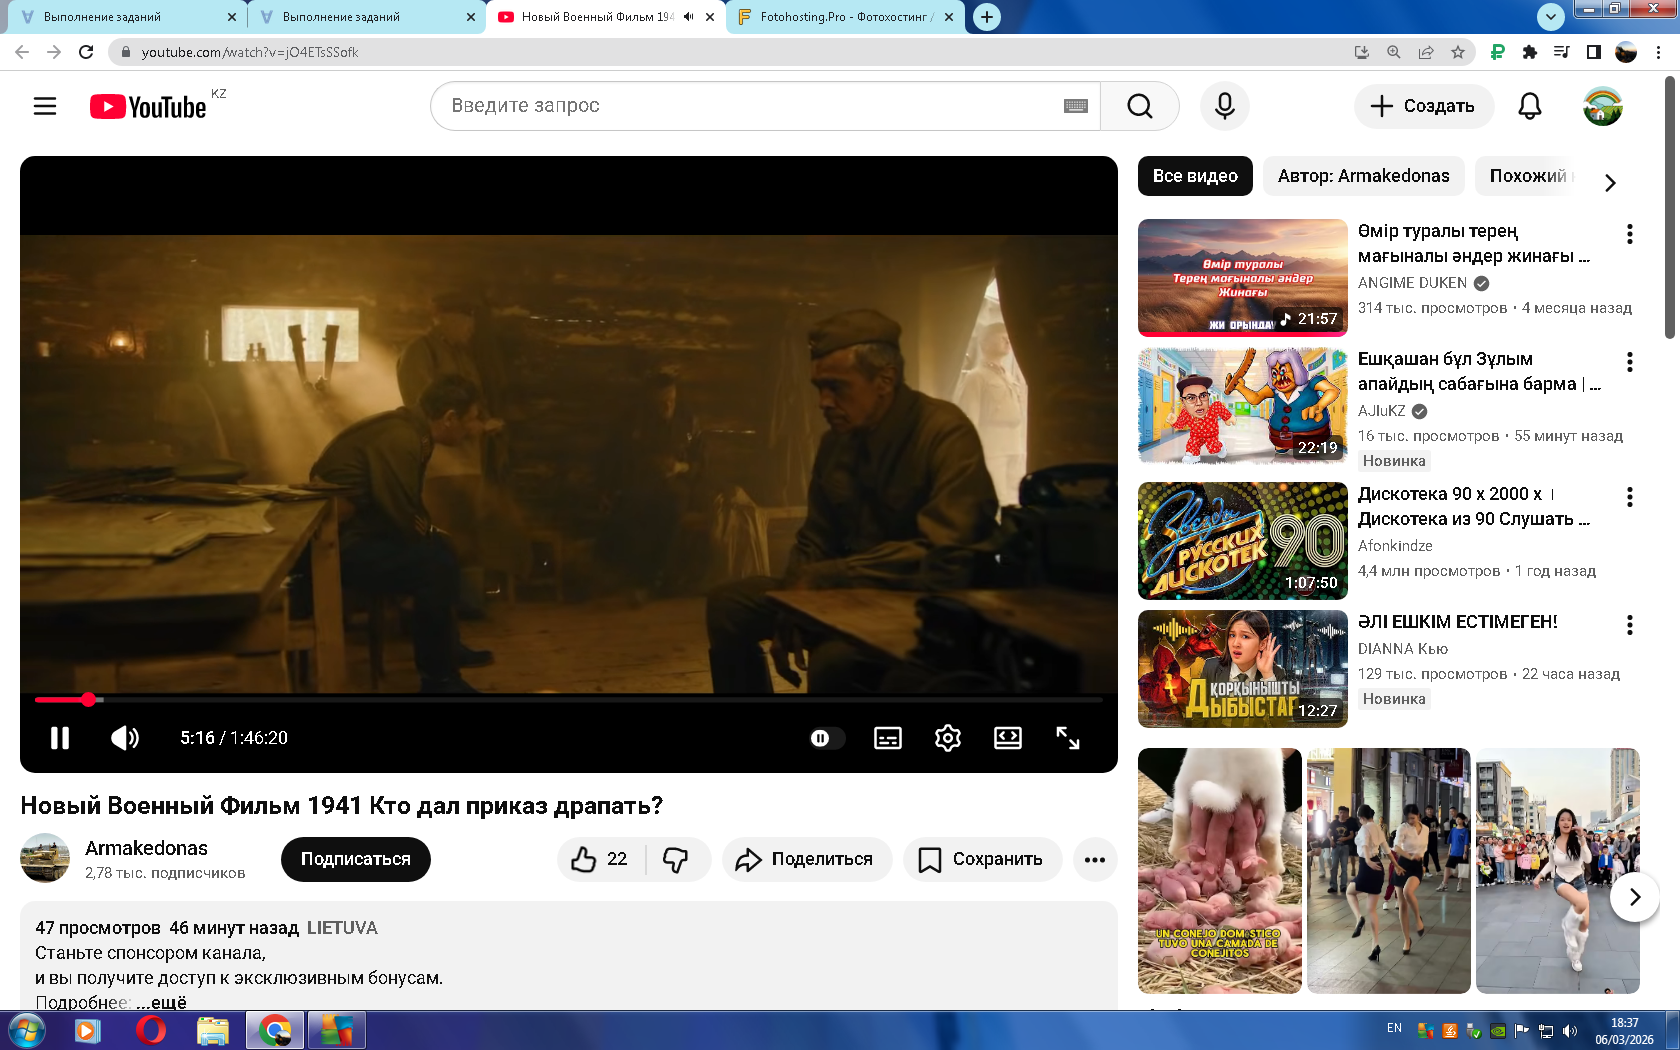Open a new browser tab
Viewport: 1680px width, 1050px height.
(987, 17)
